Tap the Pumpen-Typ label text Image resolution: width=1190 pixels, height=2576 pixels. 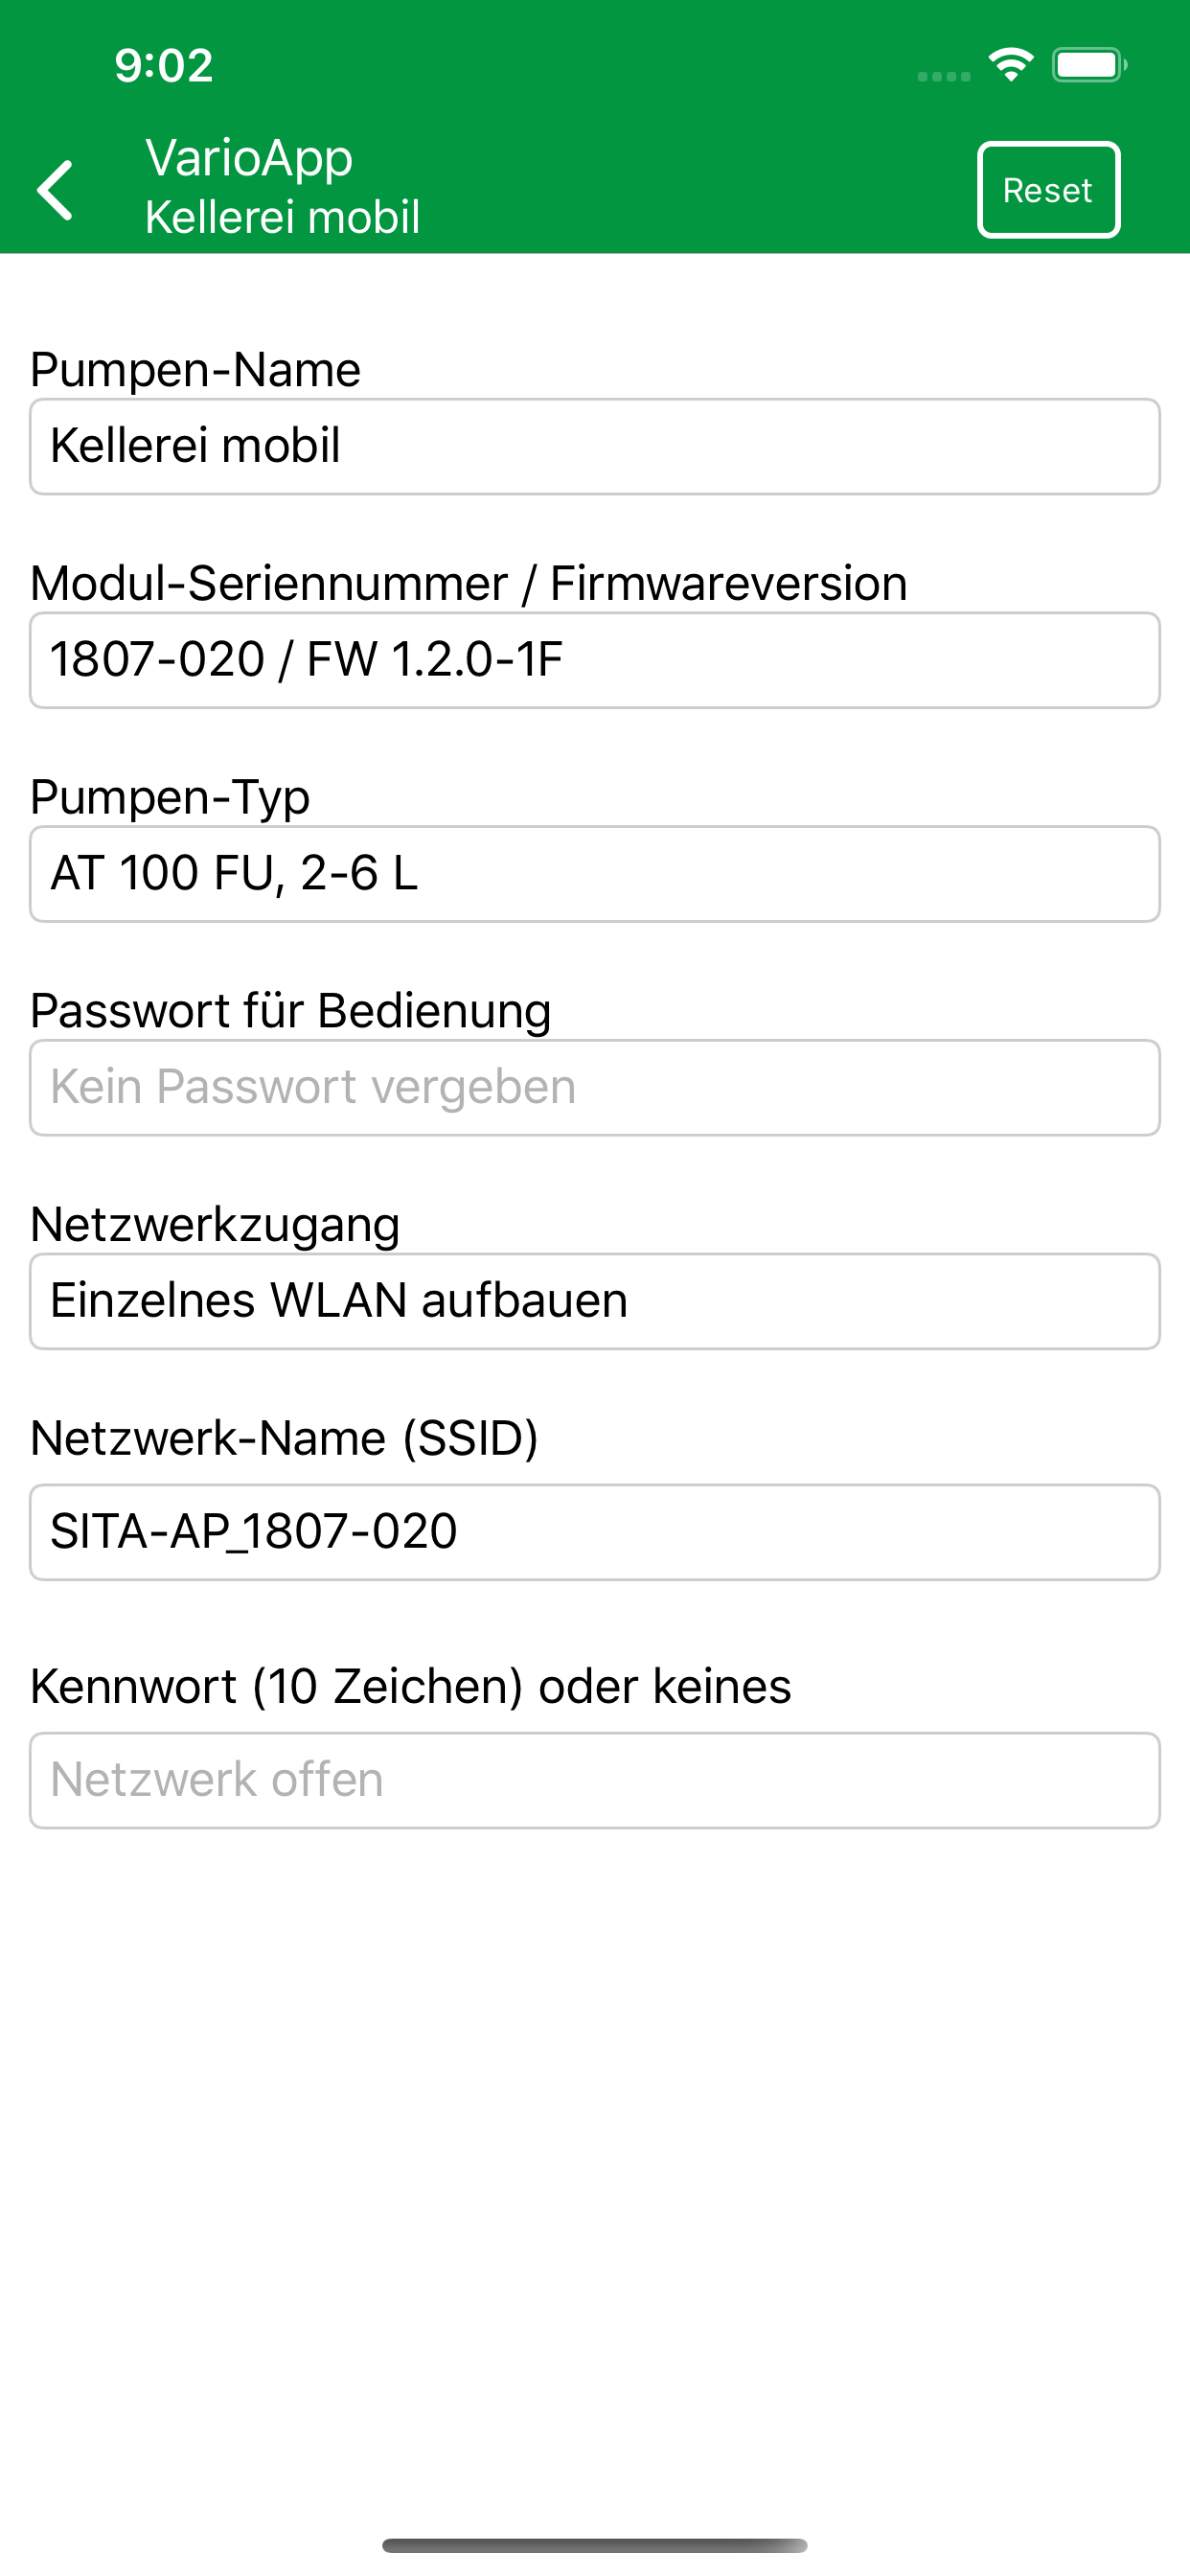click(x=170, y=797)
